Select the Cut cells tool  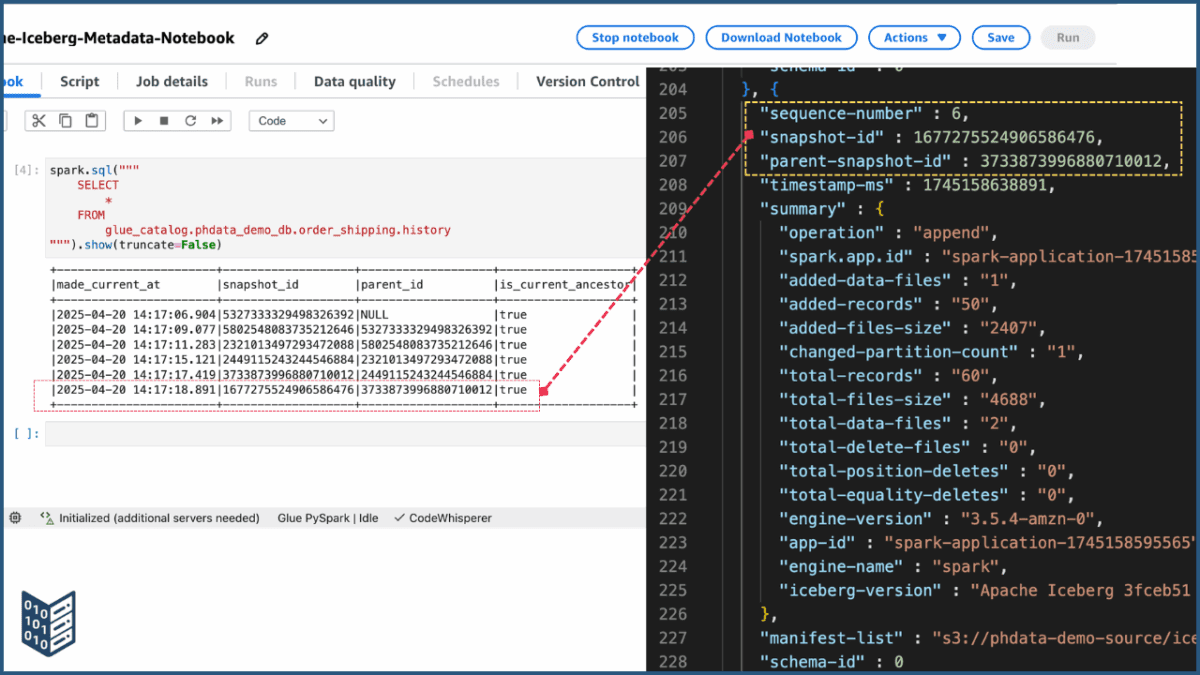coord(37,120)
